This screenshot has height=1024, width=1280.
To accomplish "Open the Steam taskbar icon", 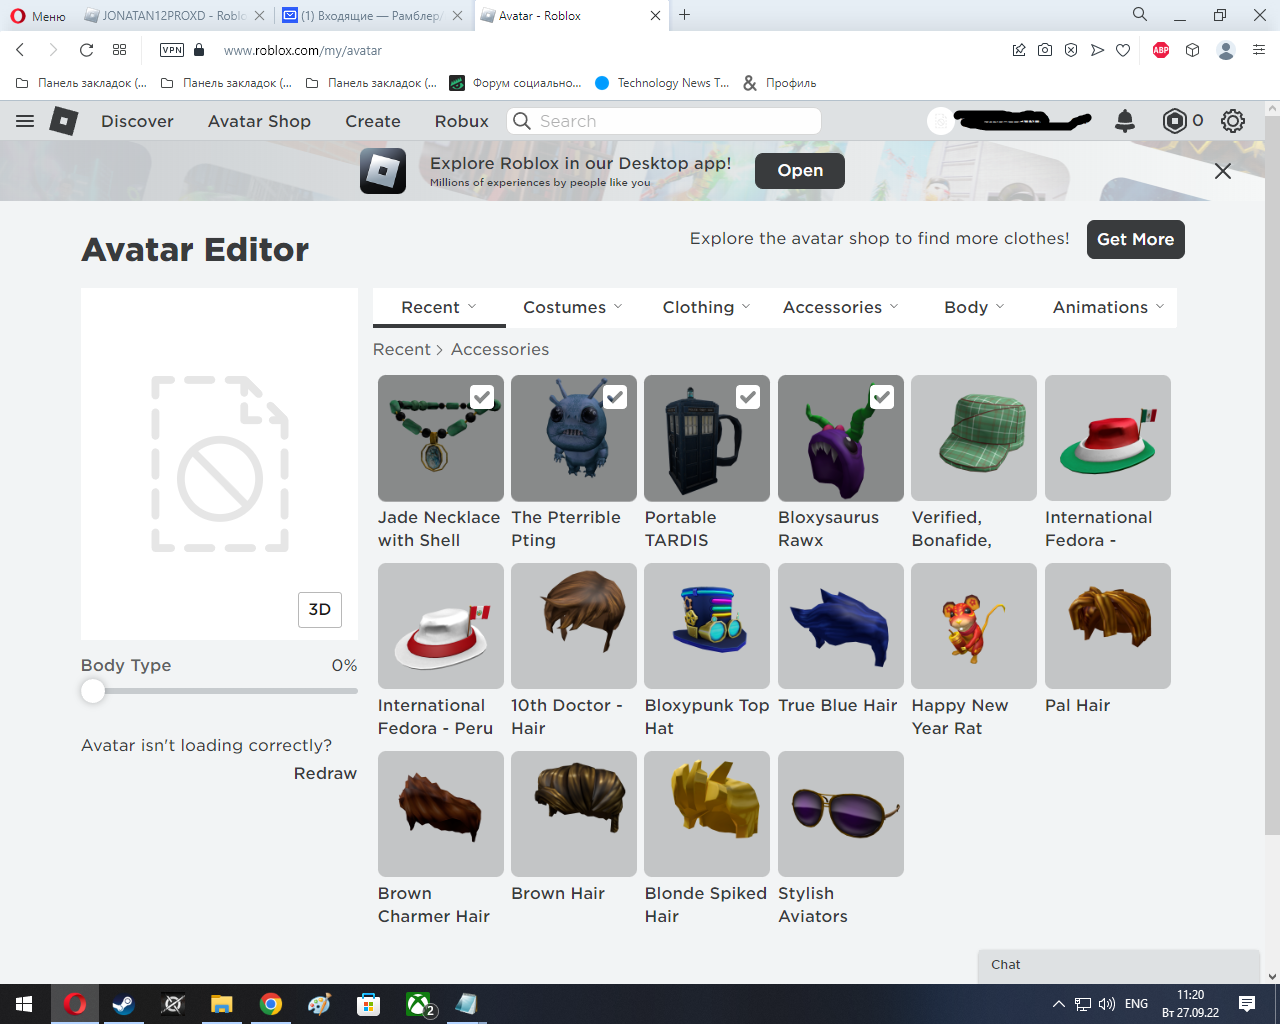I will (124, 1004).
